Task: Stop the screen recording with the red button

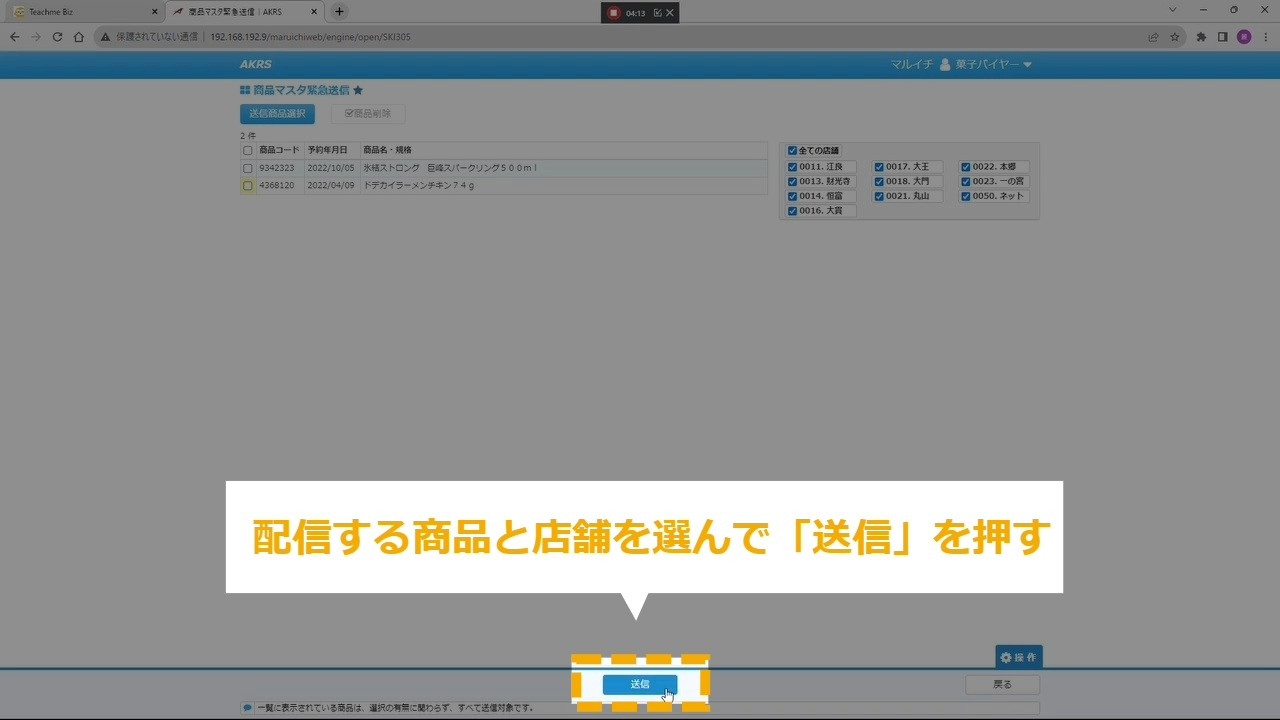Action: pyautogui.click(x=614, y=13)
